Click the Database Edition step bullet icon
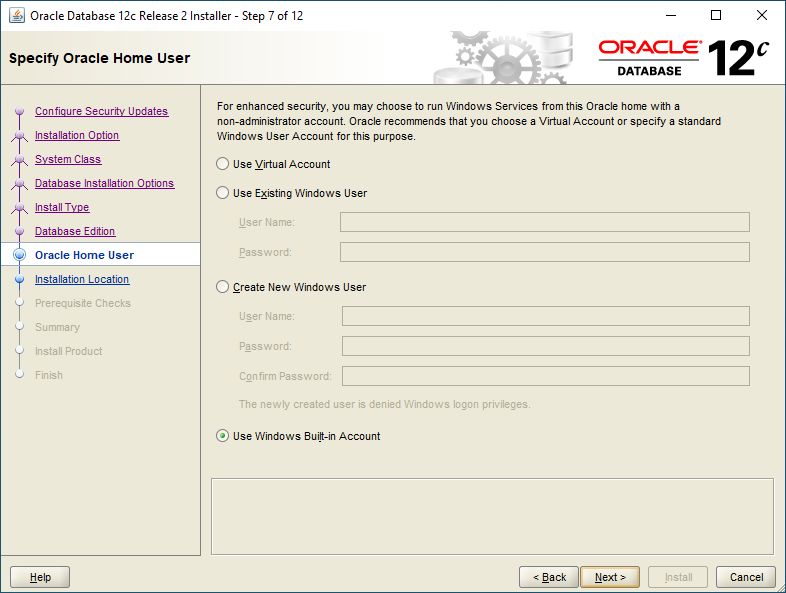This screenshot has width=786, height=593. (x=20, y=231)
